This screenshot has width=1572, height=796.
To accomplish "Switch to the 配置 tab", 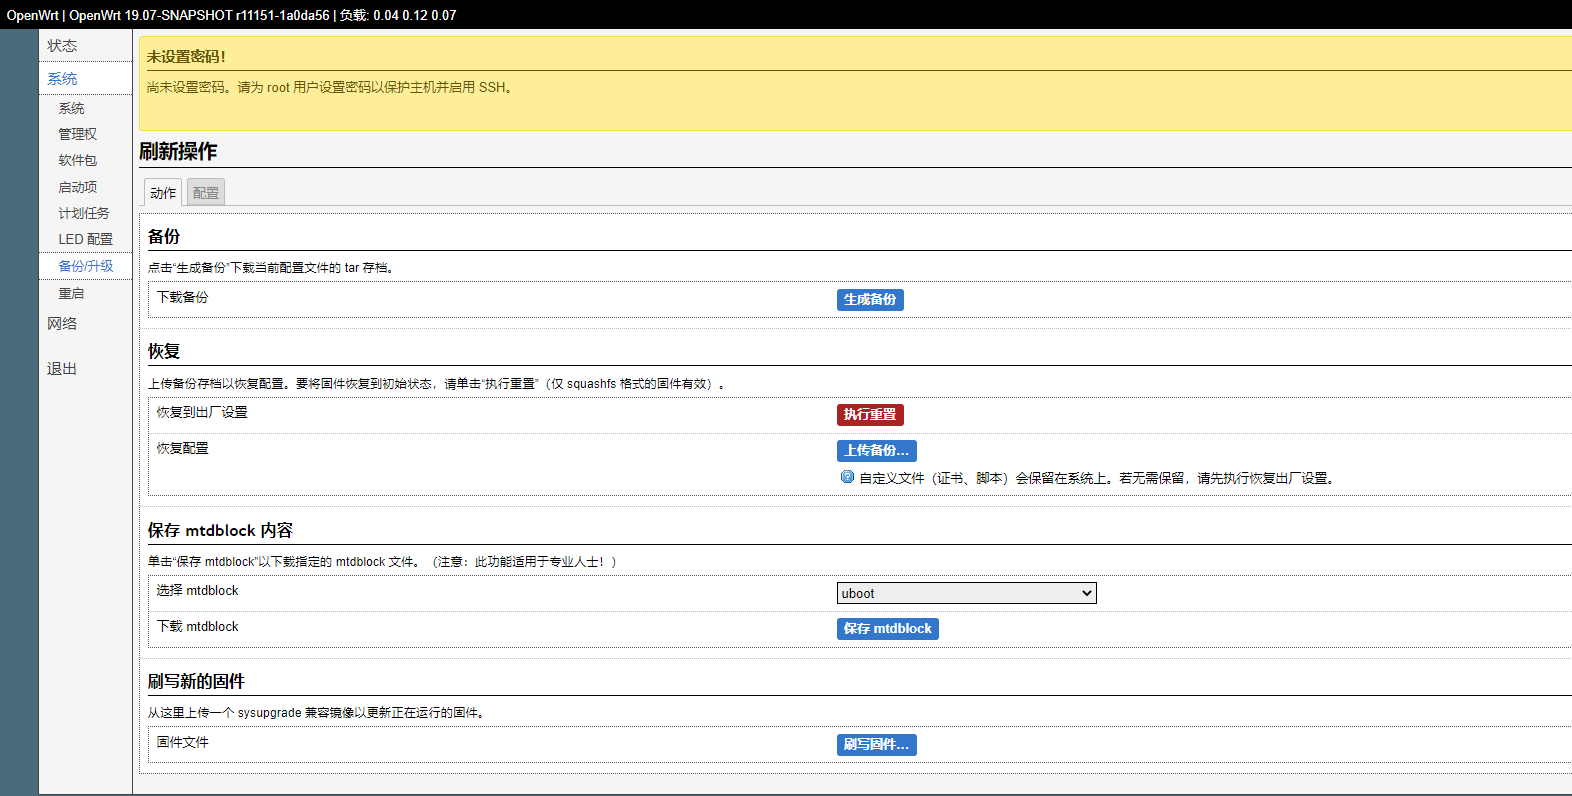I will coord(206,192).
